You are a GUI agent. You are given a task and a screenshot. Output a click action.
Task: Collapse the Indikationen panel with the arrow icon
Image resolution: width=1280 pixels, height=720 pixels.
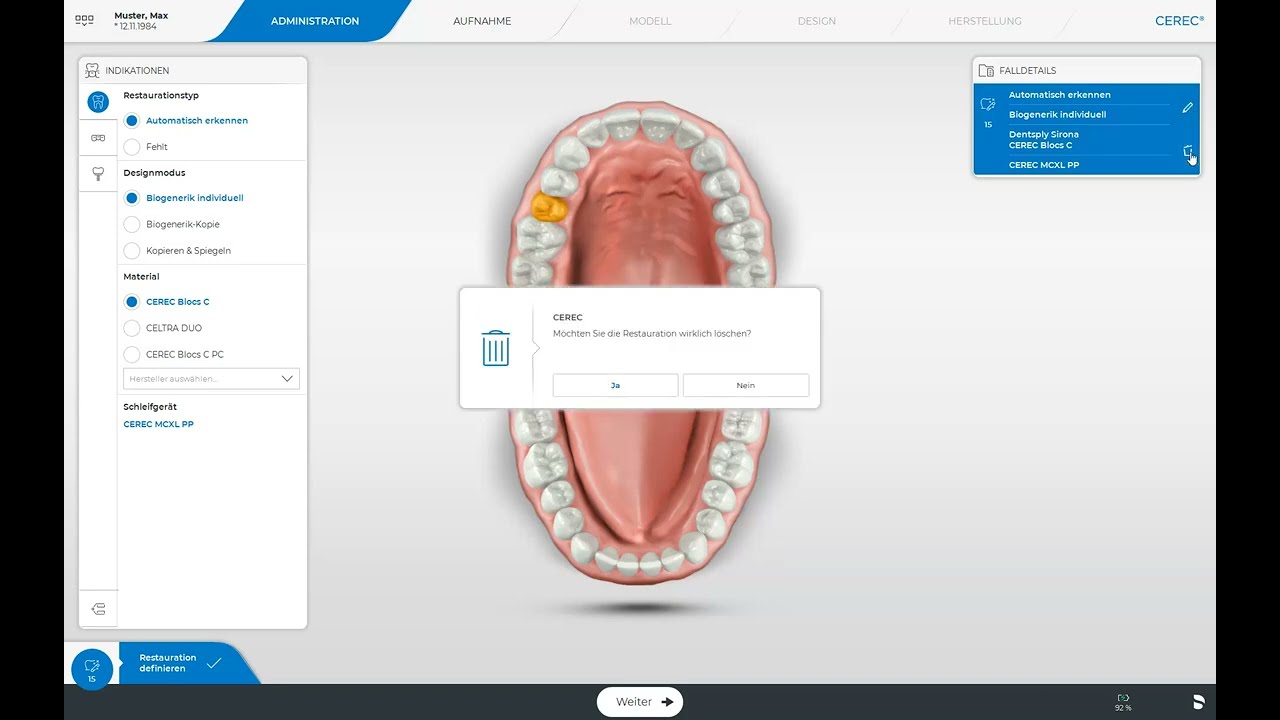pyautogui.click(x=98, y=609)
